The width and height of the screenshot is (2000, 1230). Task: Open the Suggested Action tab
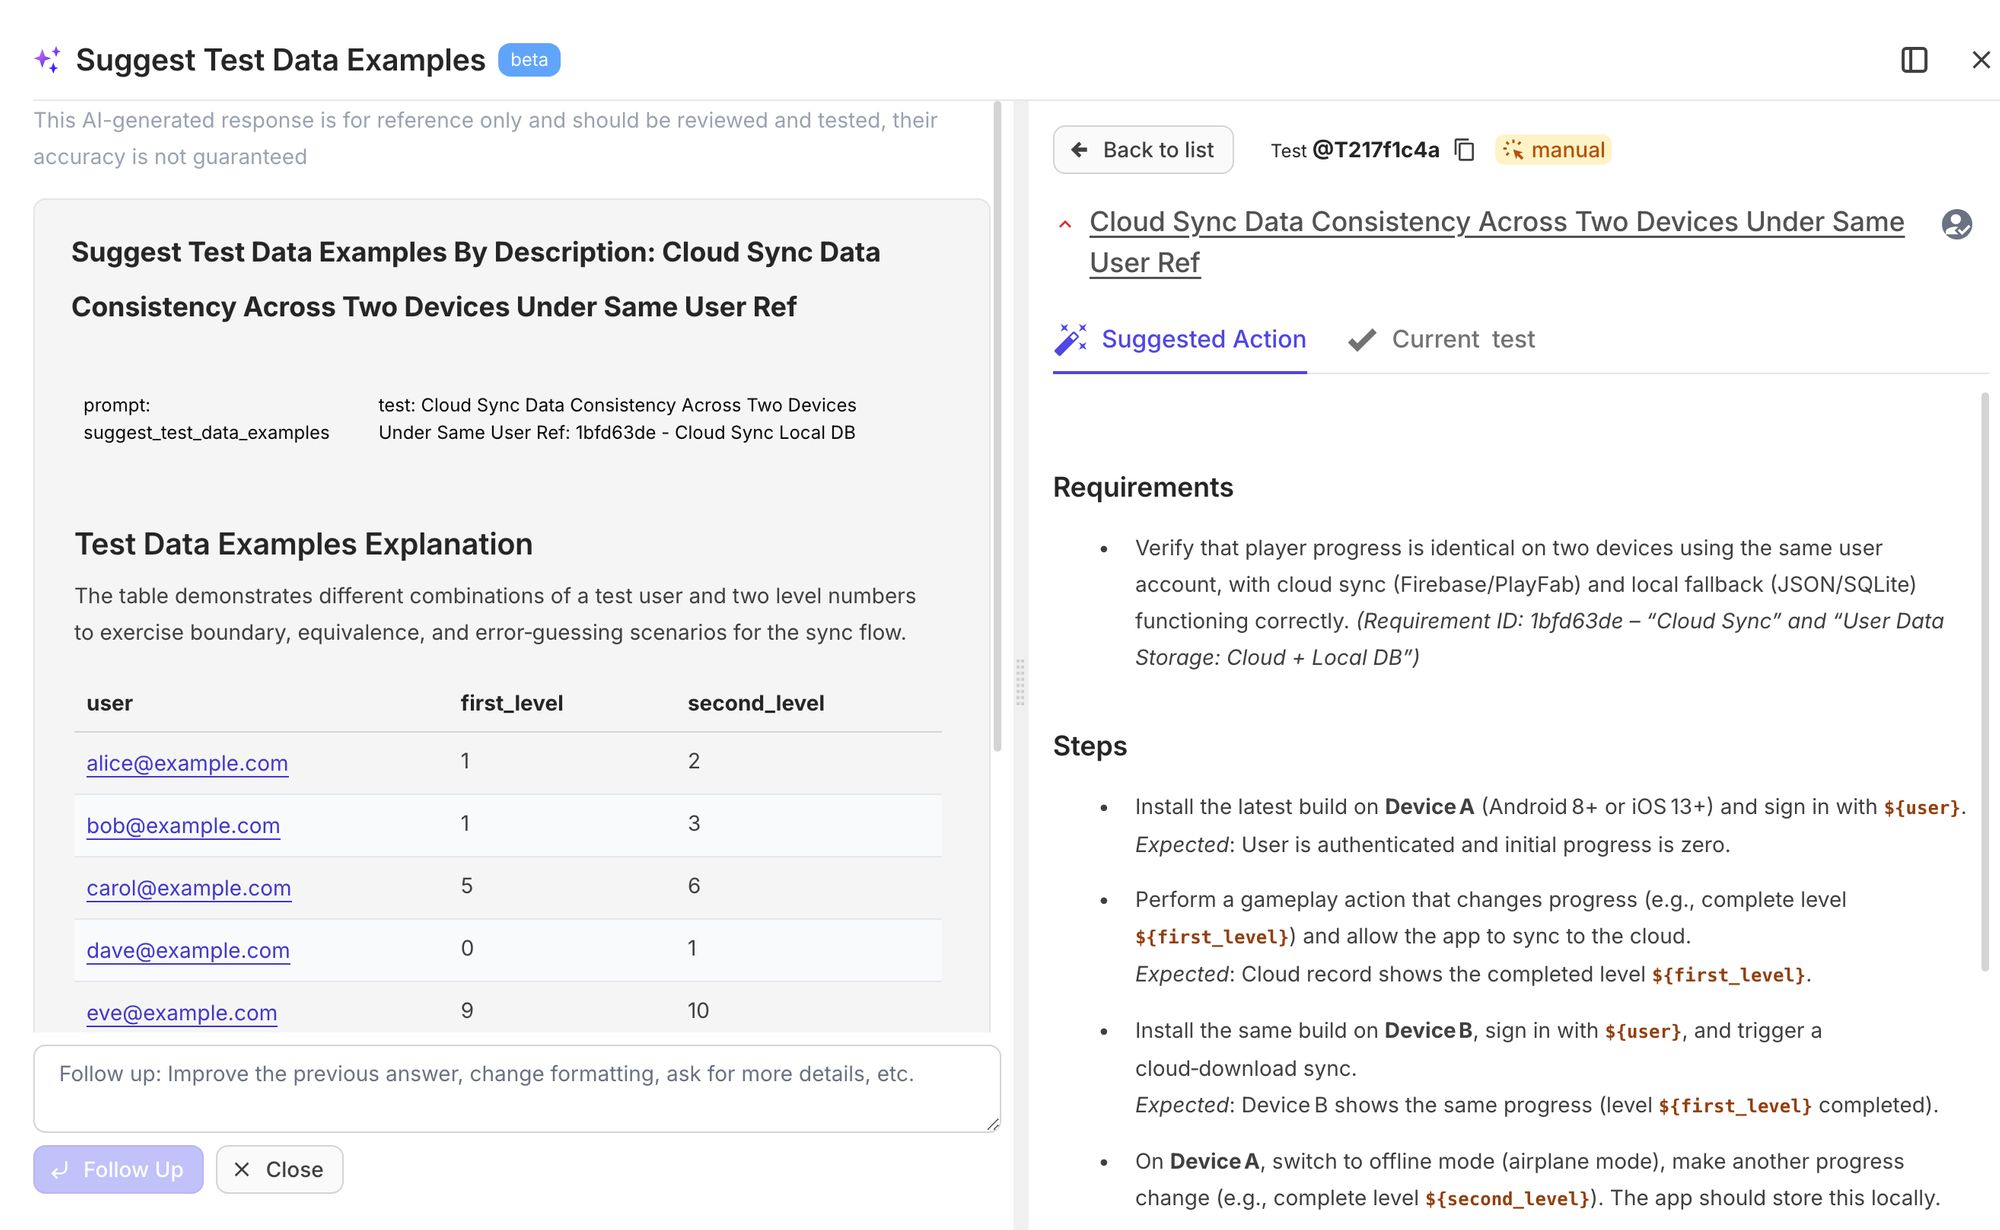point(1180,340)
